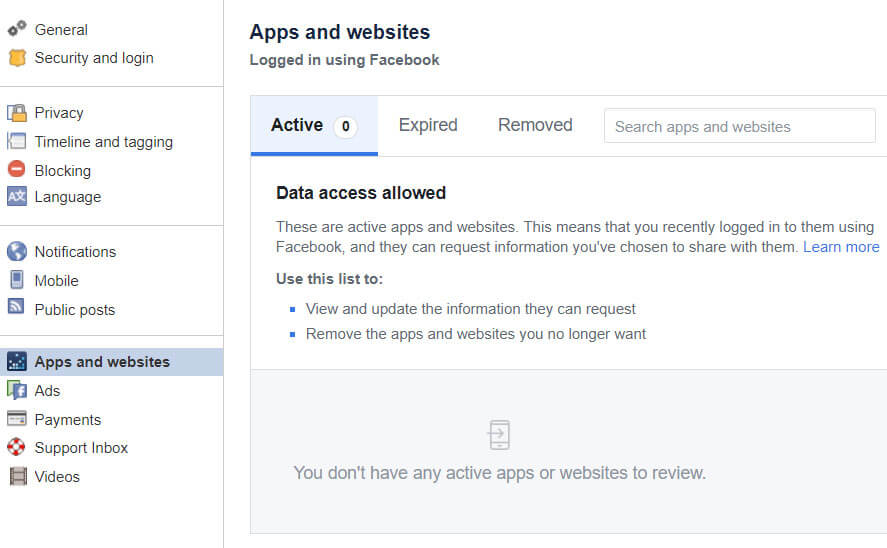Click the Active count badge showing 0
Screen dimensions: 887x548
[x=345, y=126]
